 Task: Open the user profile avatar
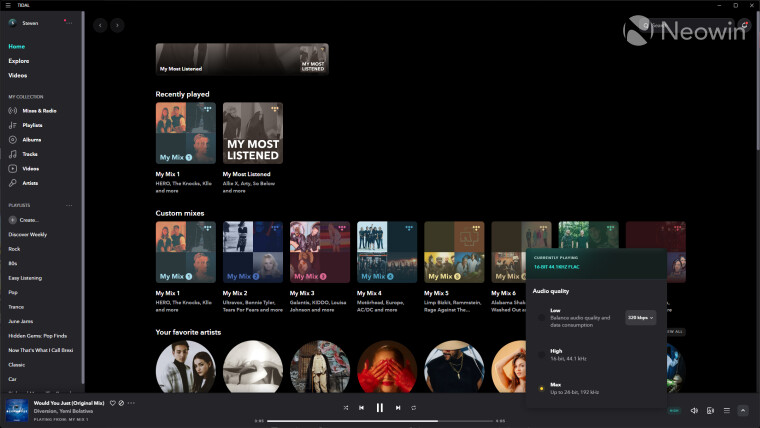pos(13,23)
